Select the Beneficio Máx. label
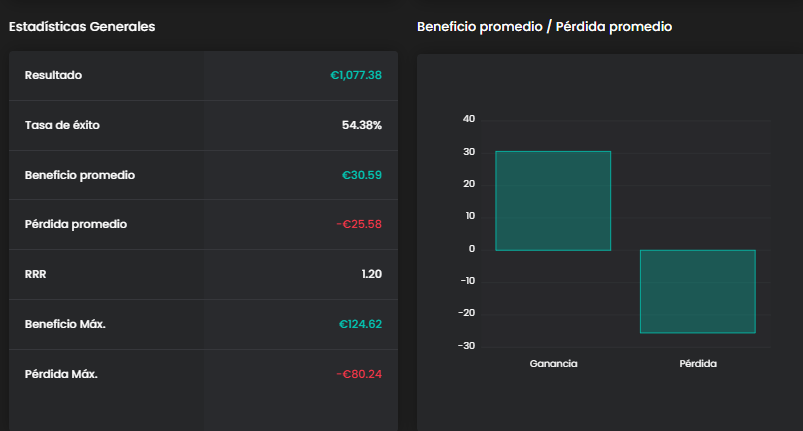 click(66, 324)
